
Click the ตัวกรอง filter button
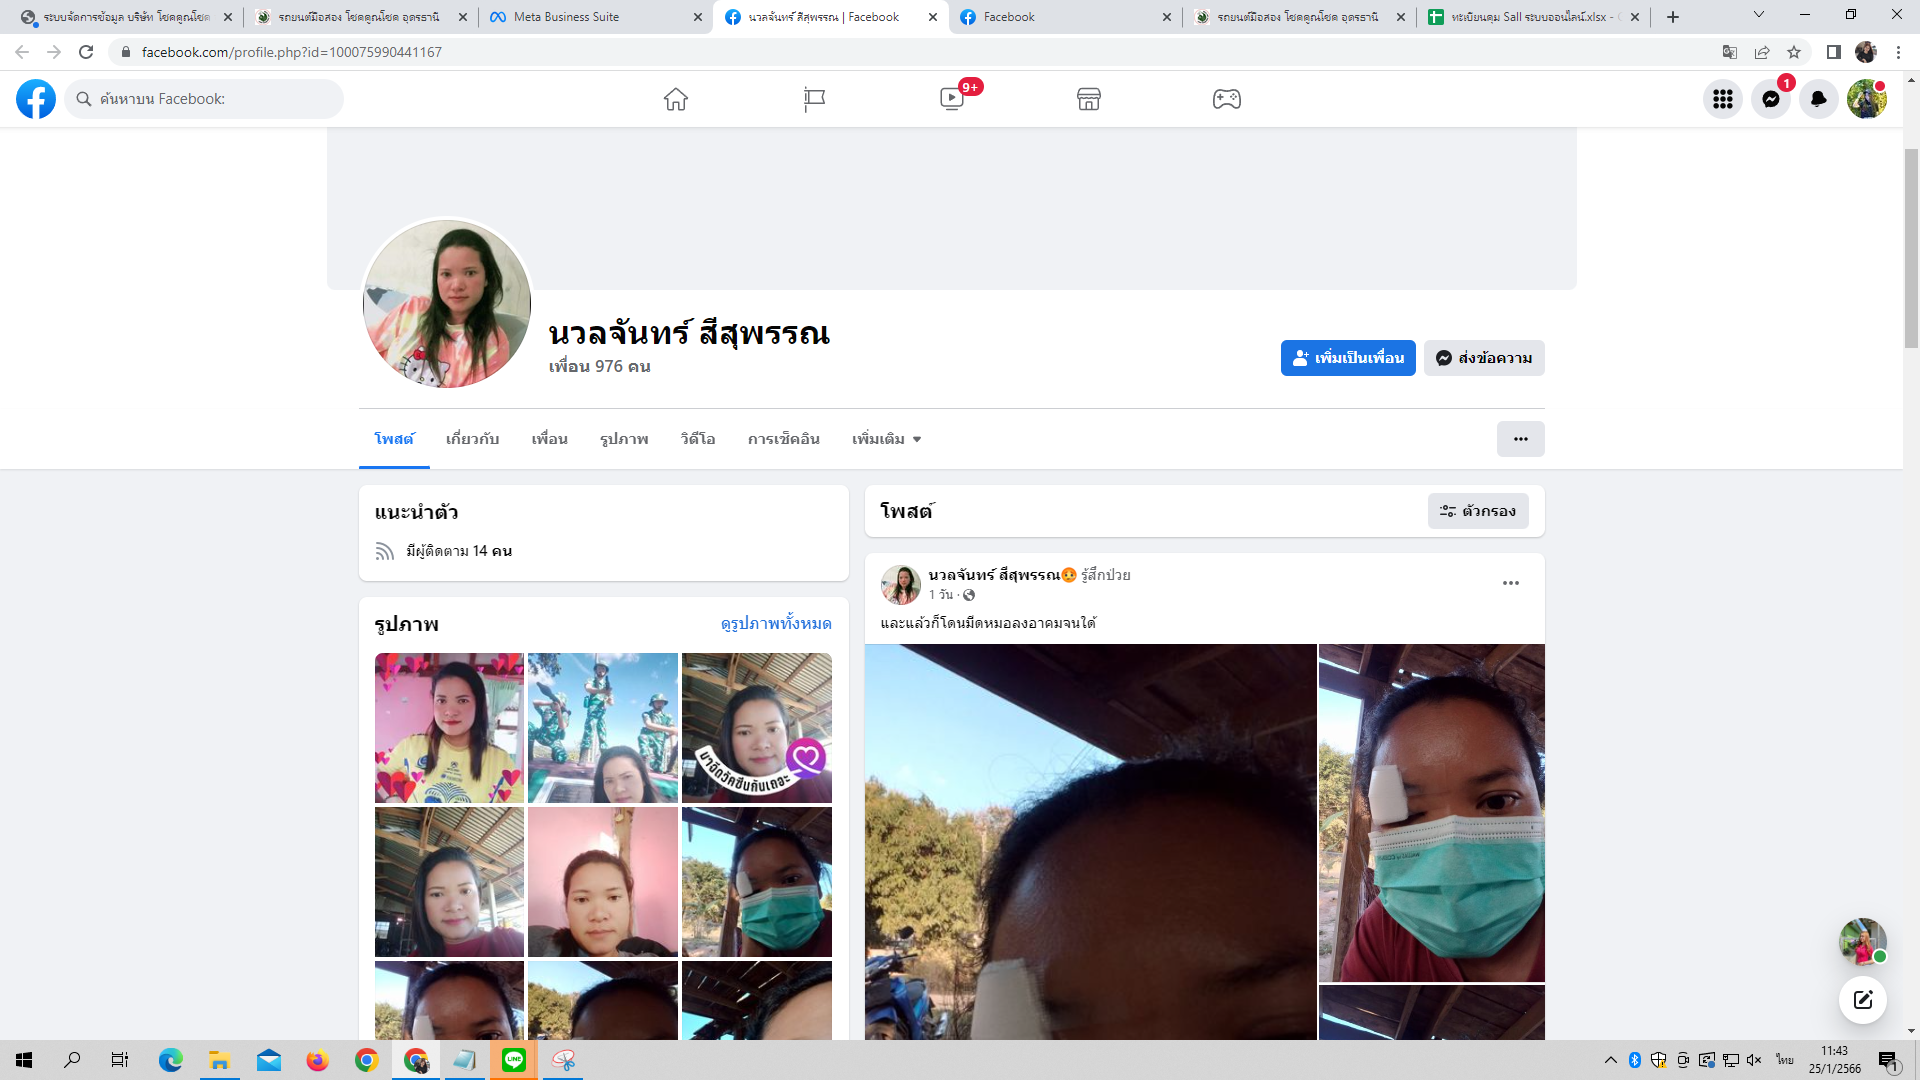click(1477, 511)
